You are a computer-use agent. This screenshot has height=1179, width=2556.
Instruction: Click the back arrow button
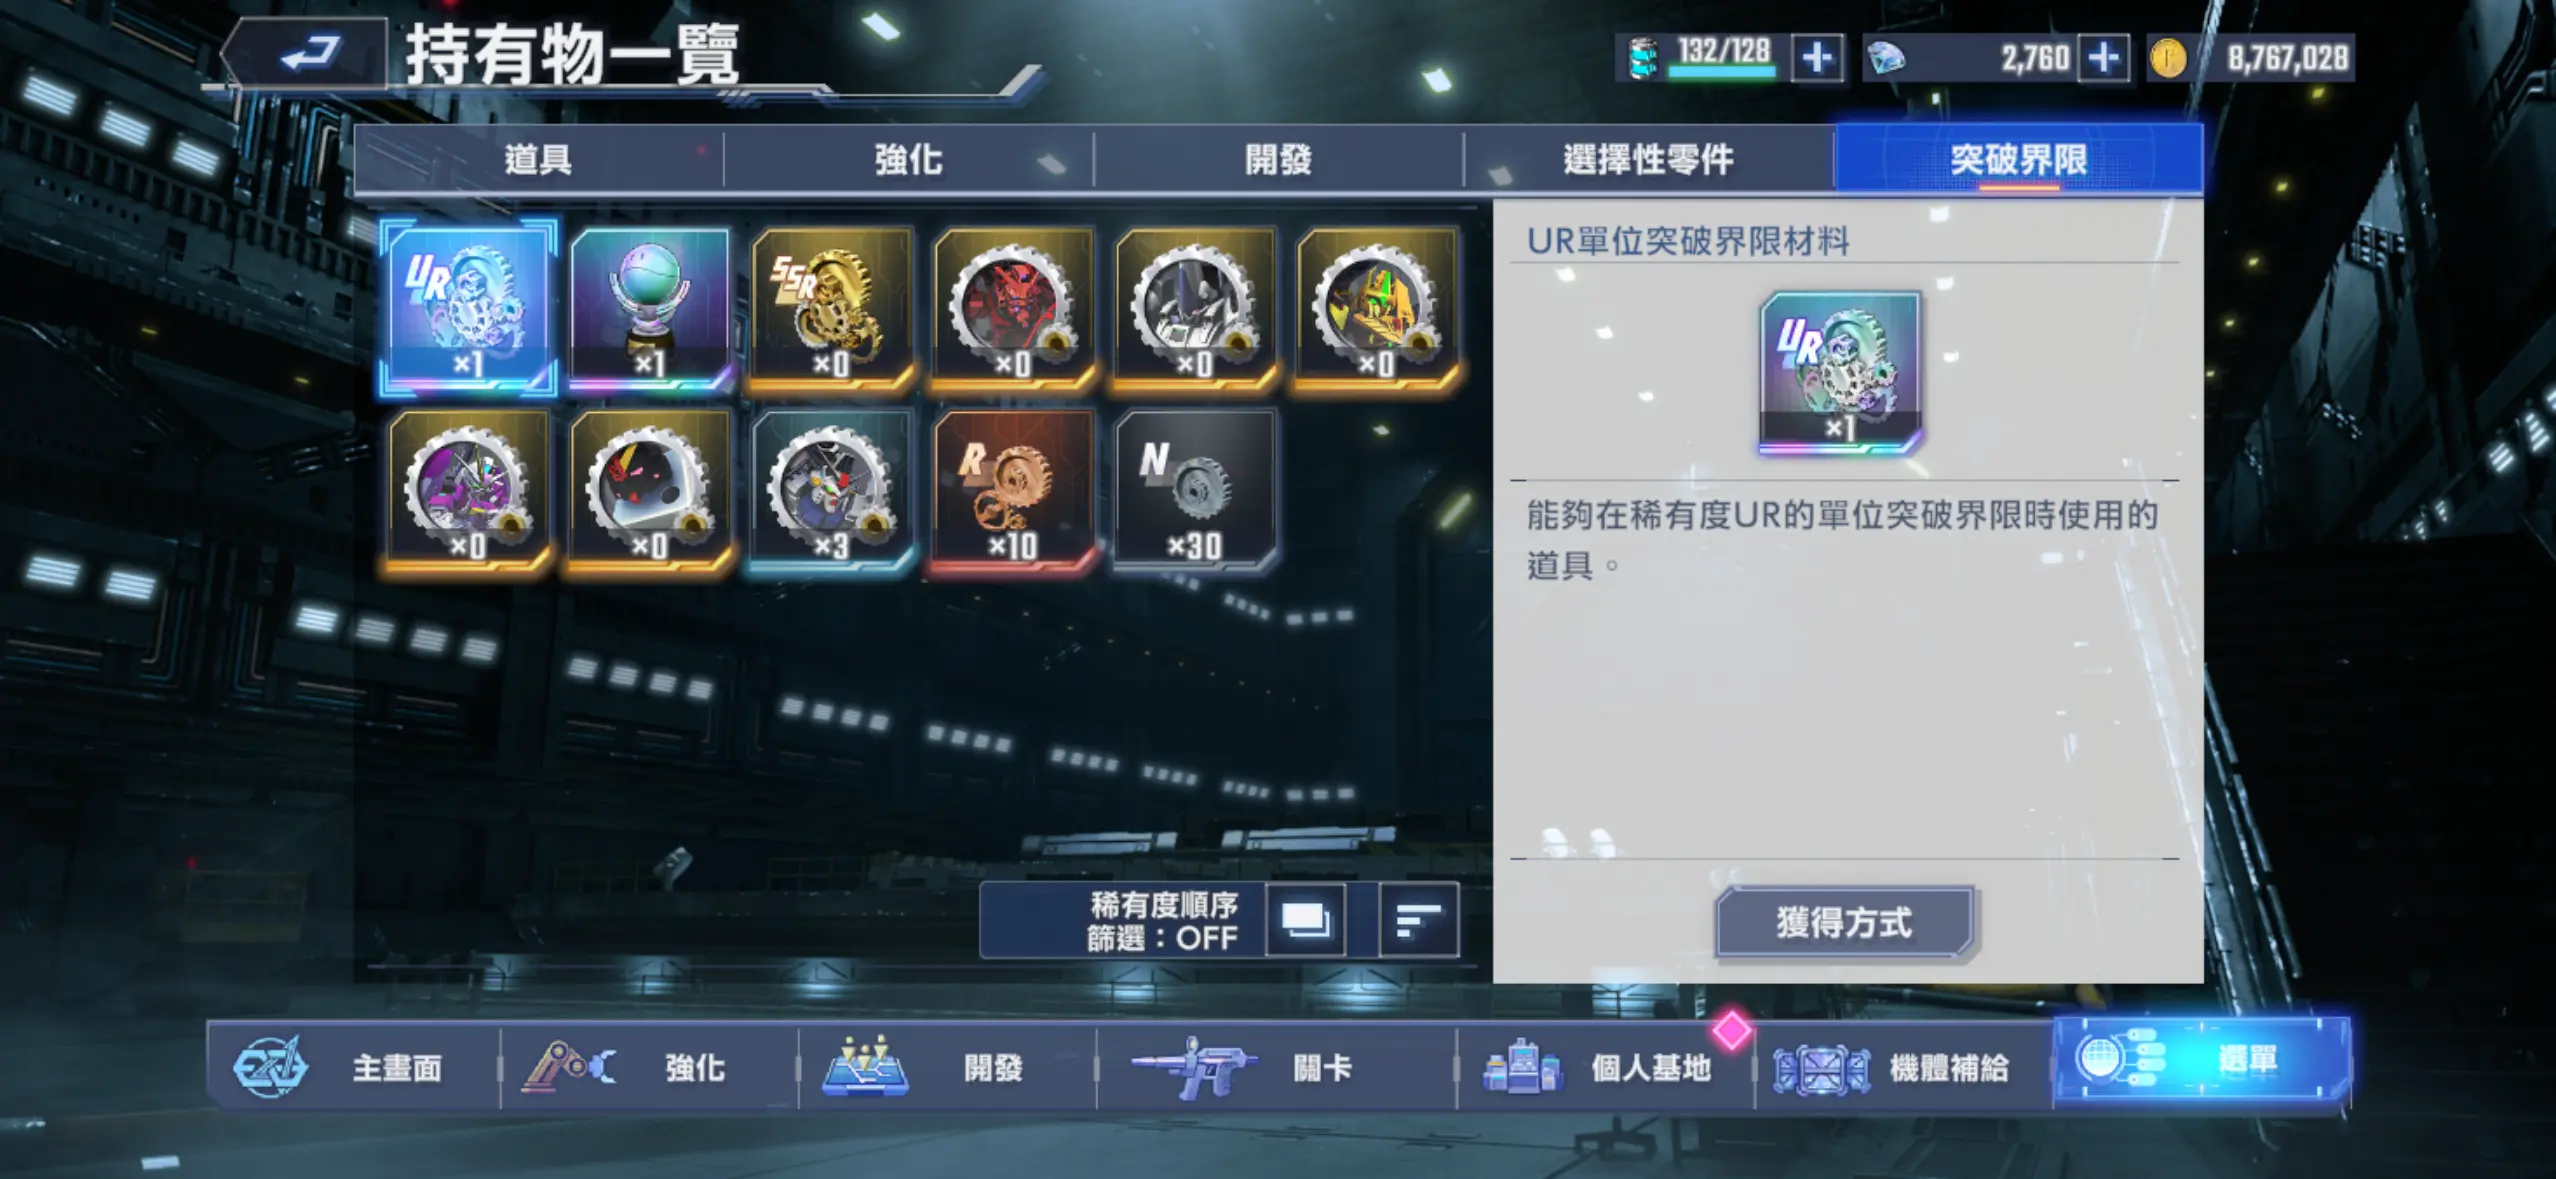pyautogui.click(x=306, y=53)
